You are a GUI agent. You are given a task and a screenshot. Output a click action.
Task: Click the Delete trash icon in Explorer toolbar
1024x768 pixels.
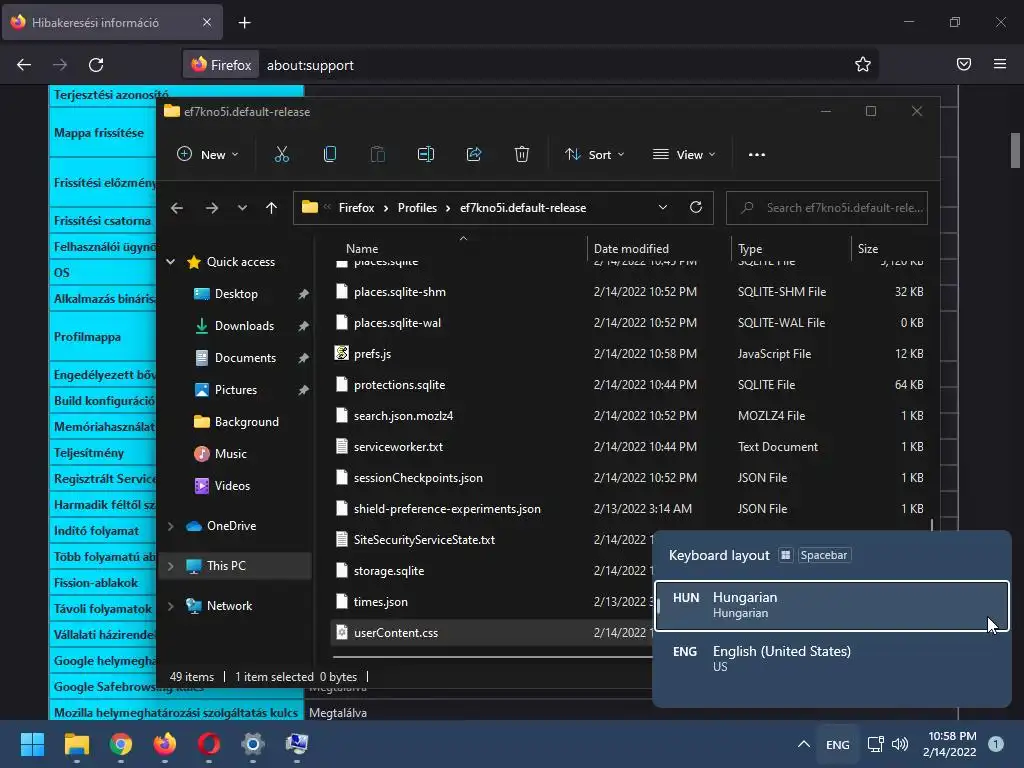click(521, 155)
